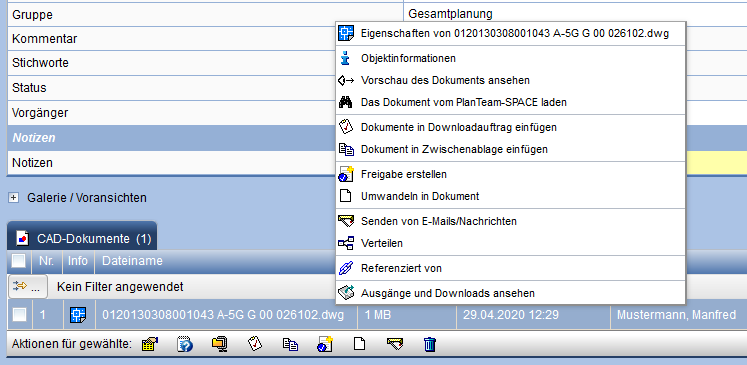Click the blank page convert icon in the actions bar
This screenshot has width=747, height=365.
click(x=360, y=344)
